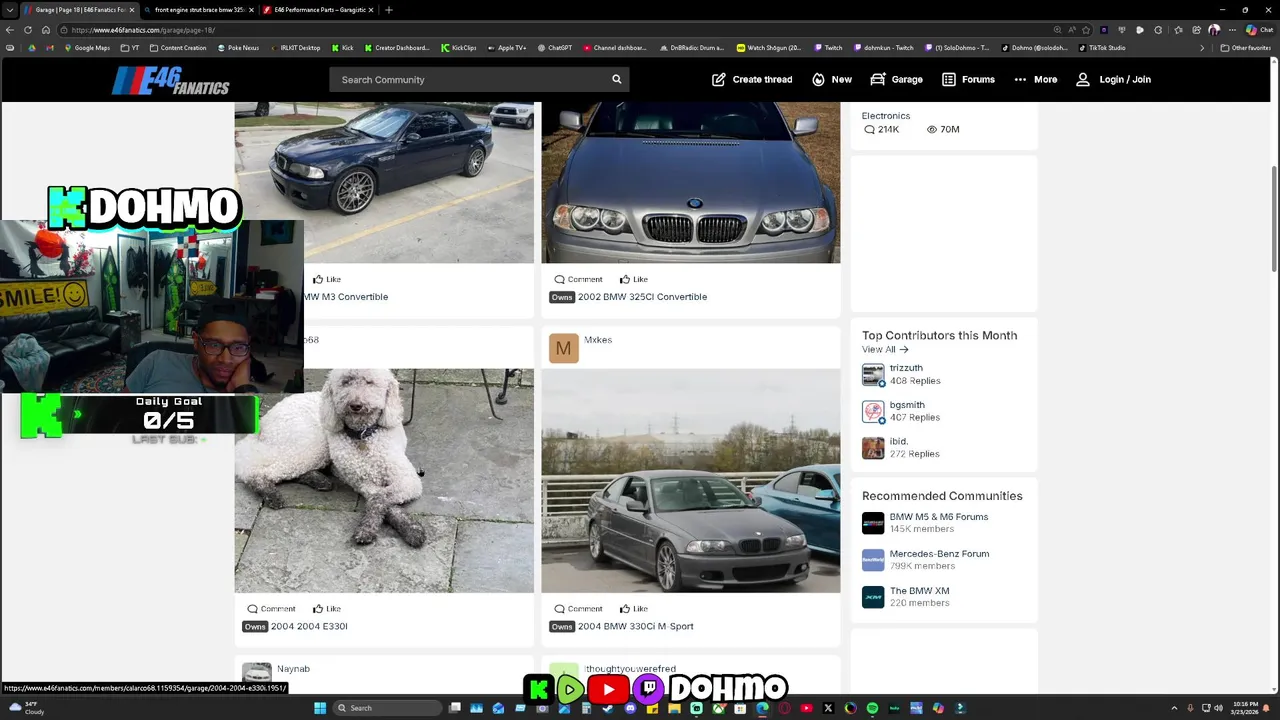Image resolution: width=1280 pixels, height=720 pixels.
Task: Open the Windows Start menu
Action: [320, 708]
